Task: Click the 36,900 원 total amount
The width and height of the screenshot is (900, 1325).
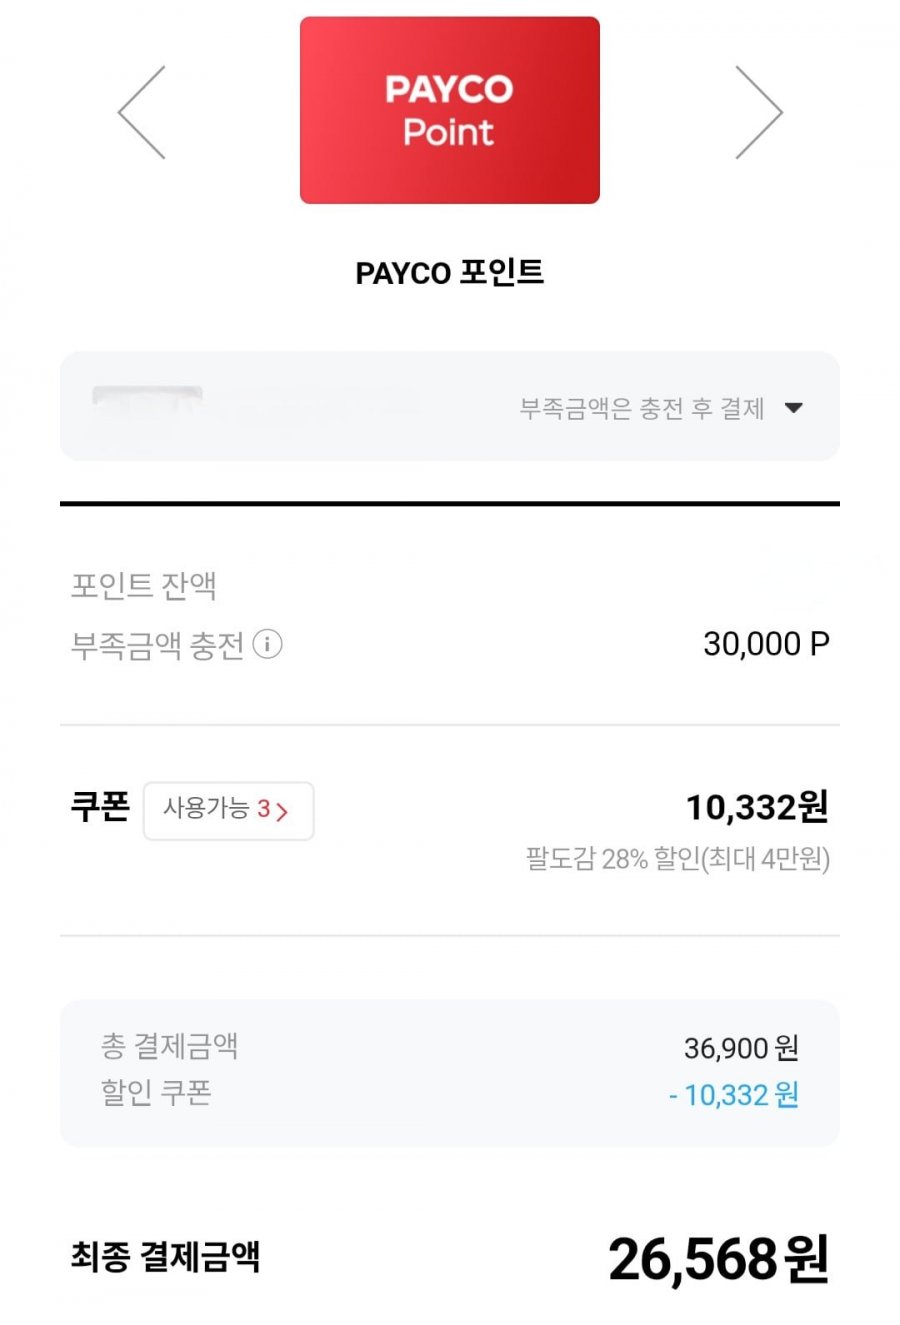Action: [x=741, y=1048]
